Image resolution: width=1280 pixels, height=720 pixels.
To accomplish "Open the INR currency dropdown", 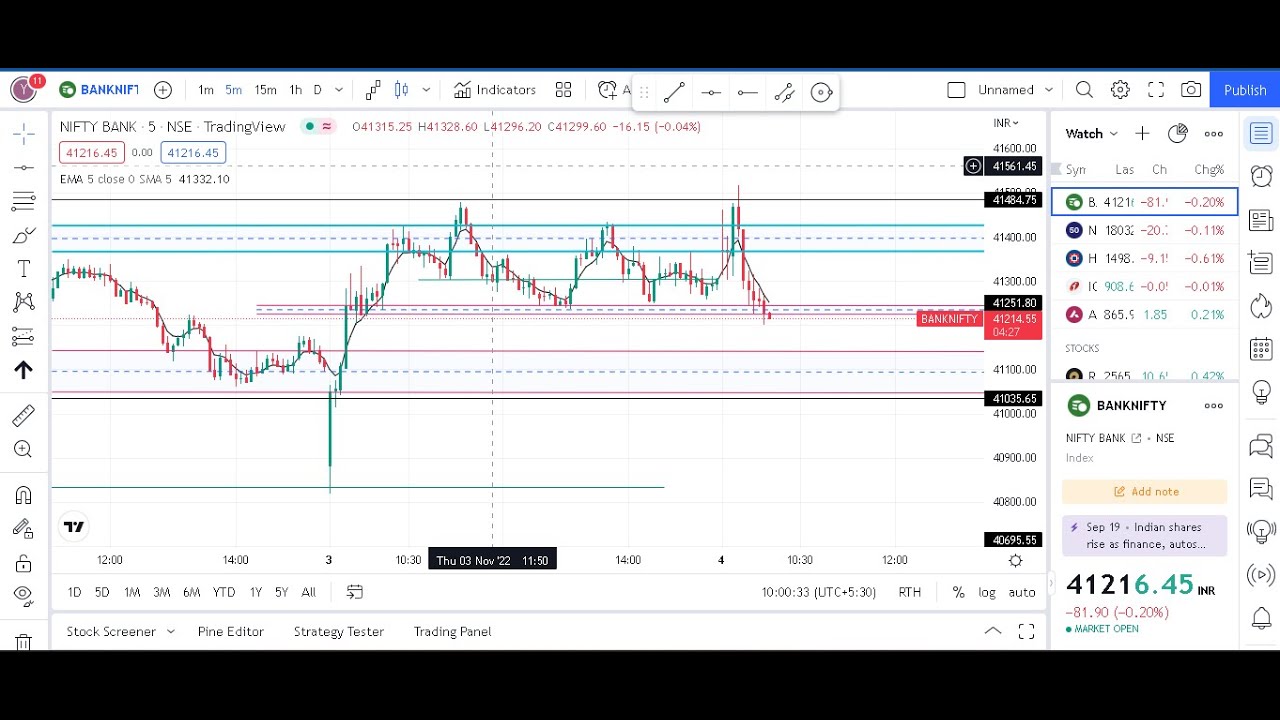I will [x=1005, y=123].
